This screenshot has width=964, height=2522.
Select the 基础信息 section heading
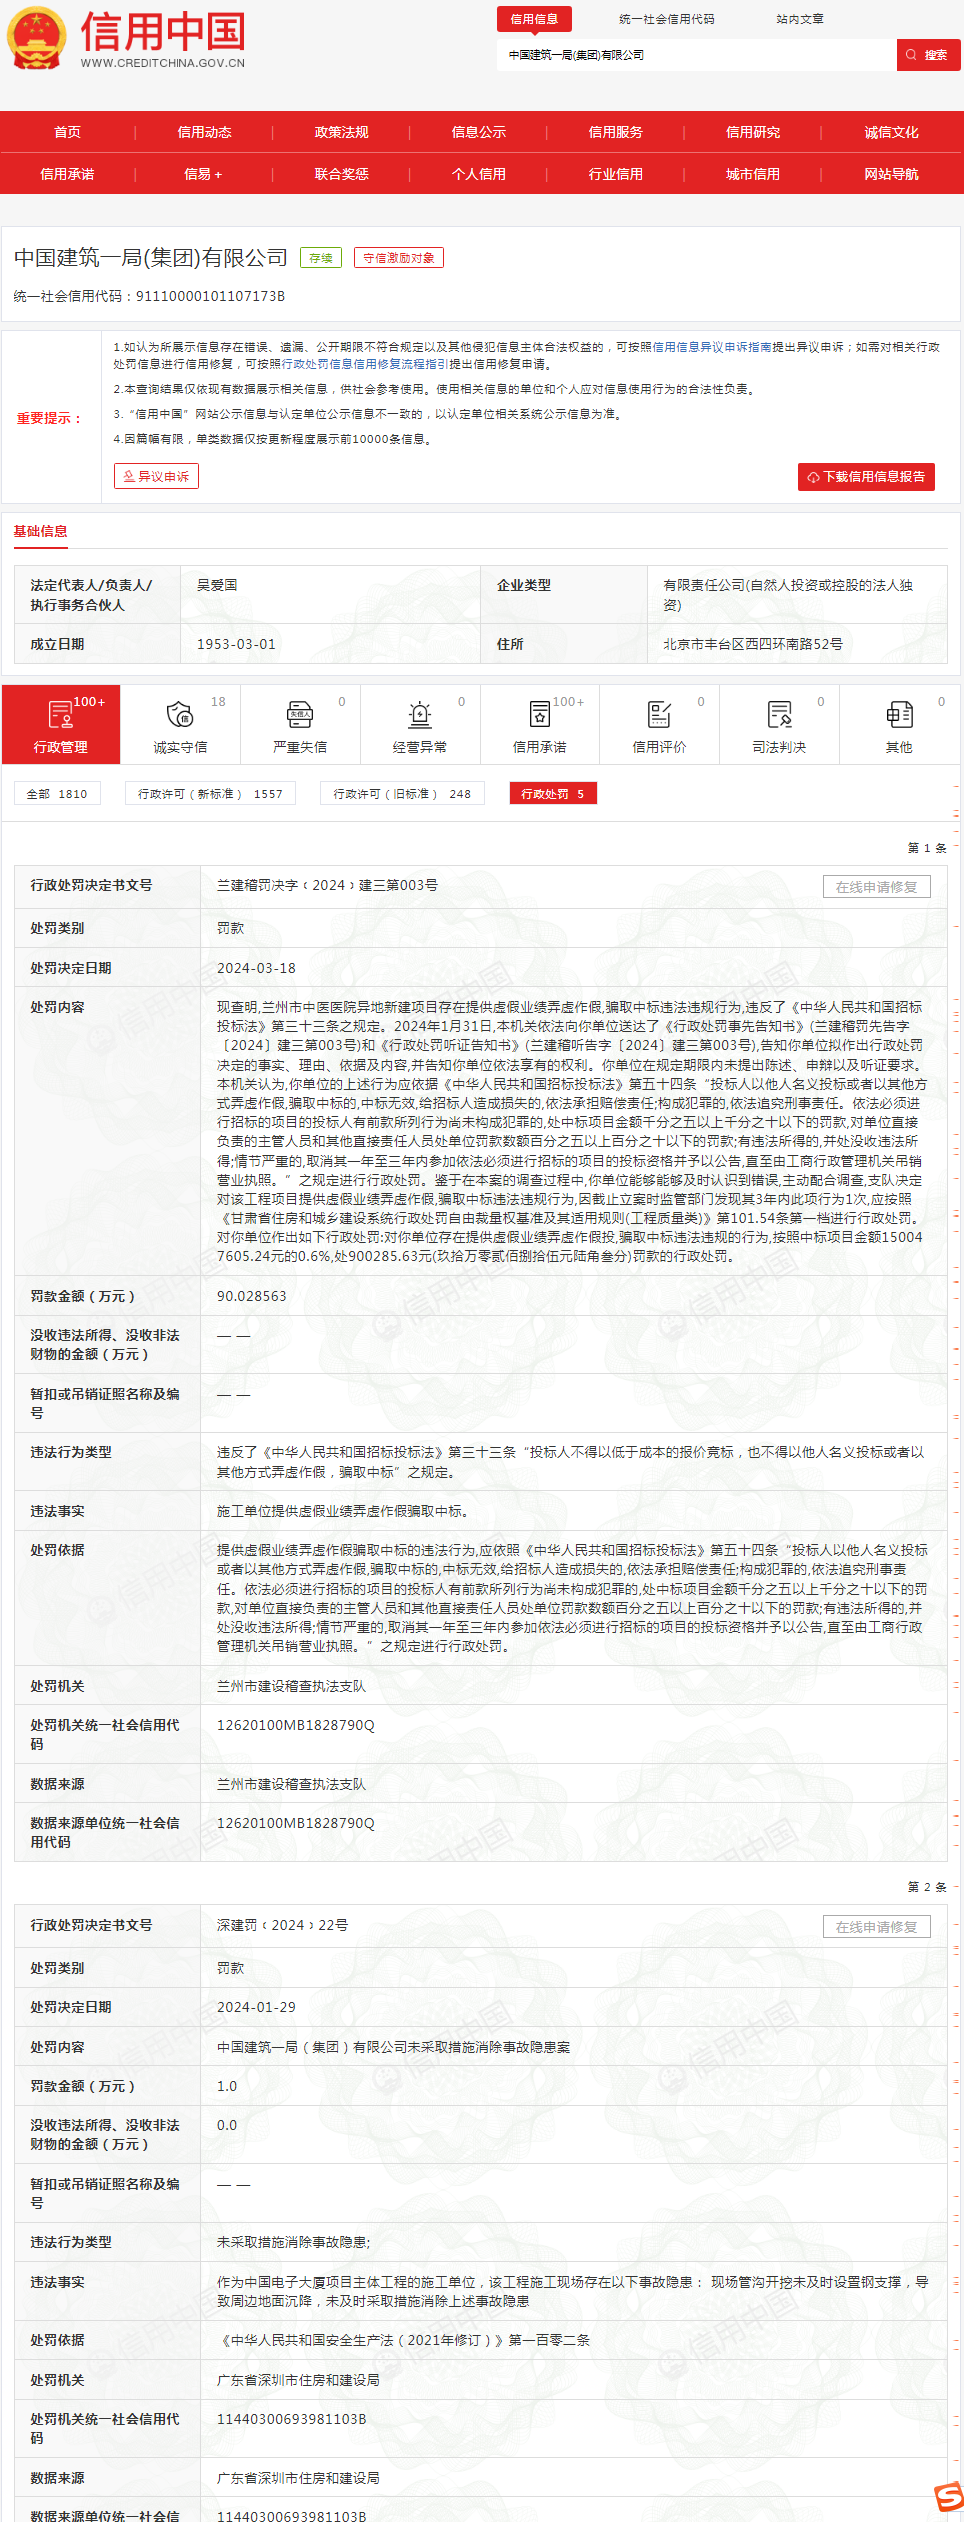(x=40, y=531)
